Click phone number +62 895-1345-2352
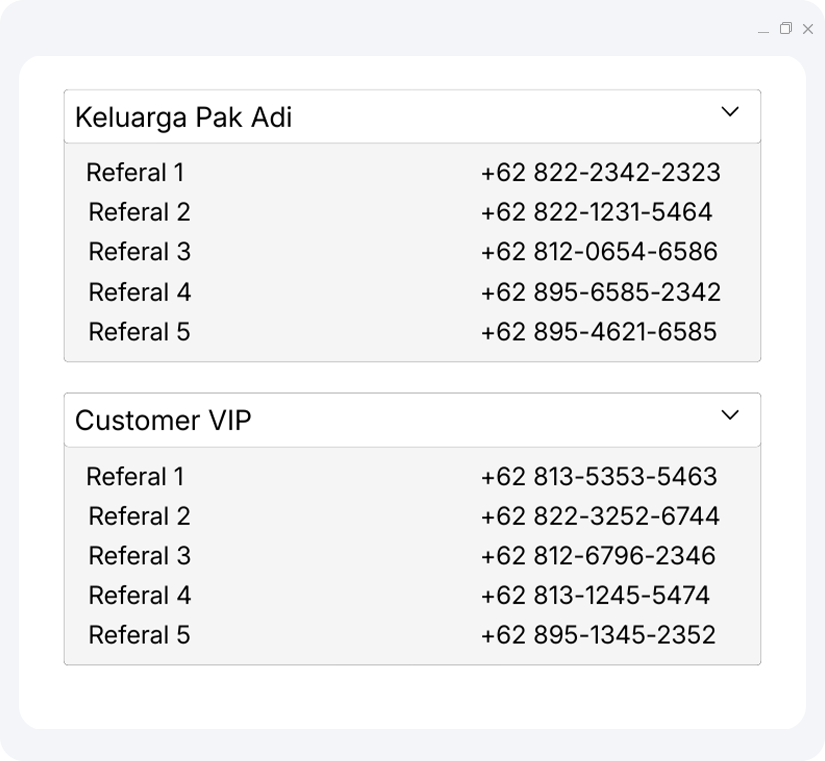The image size is (825, 761). coord(597,635)
